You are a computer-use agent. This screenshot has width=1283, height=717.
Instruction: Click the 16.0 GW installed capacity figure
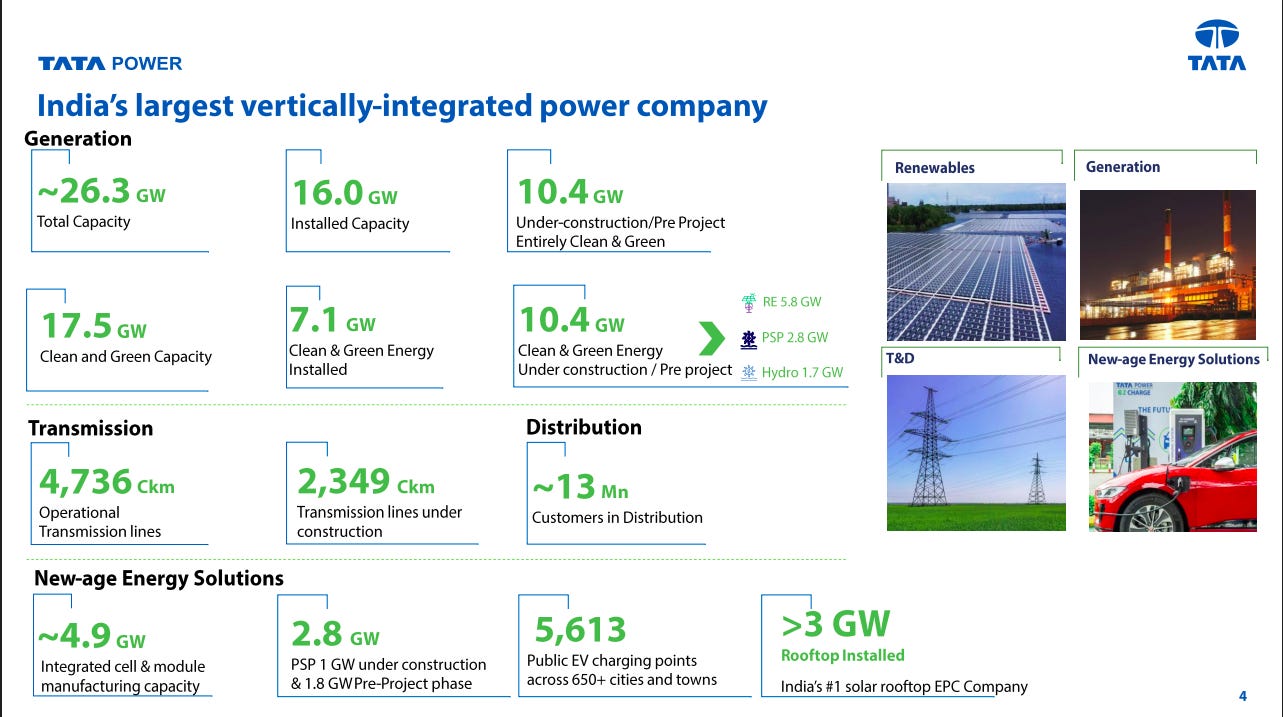pyautogui.click(x=344, y=193)
